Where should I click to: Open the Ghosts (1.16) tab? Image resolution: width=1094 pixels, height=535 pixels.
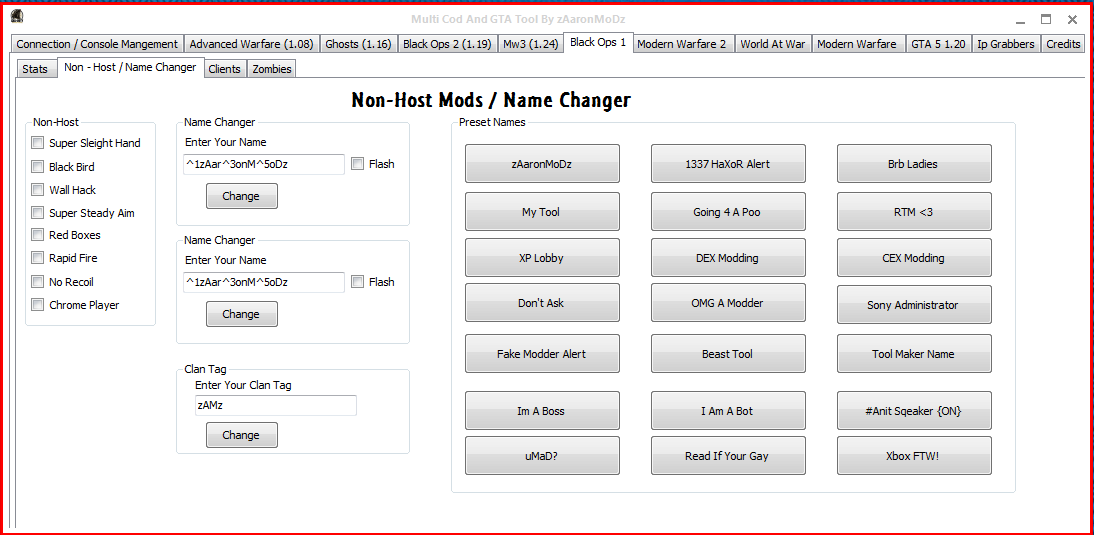pos(359,44)
